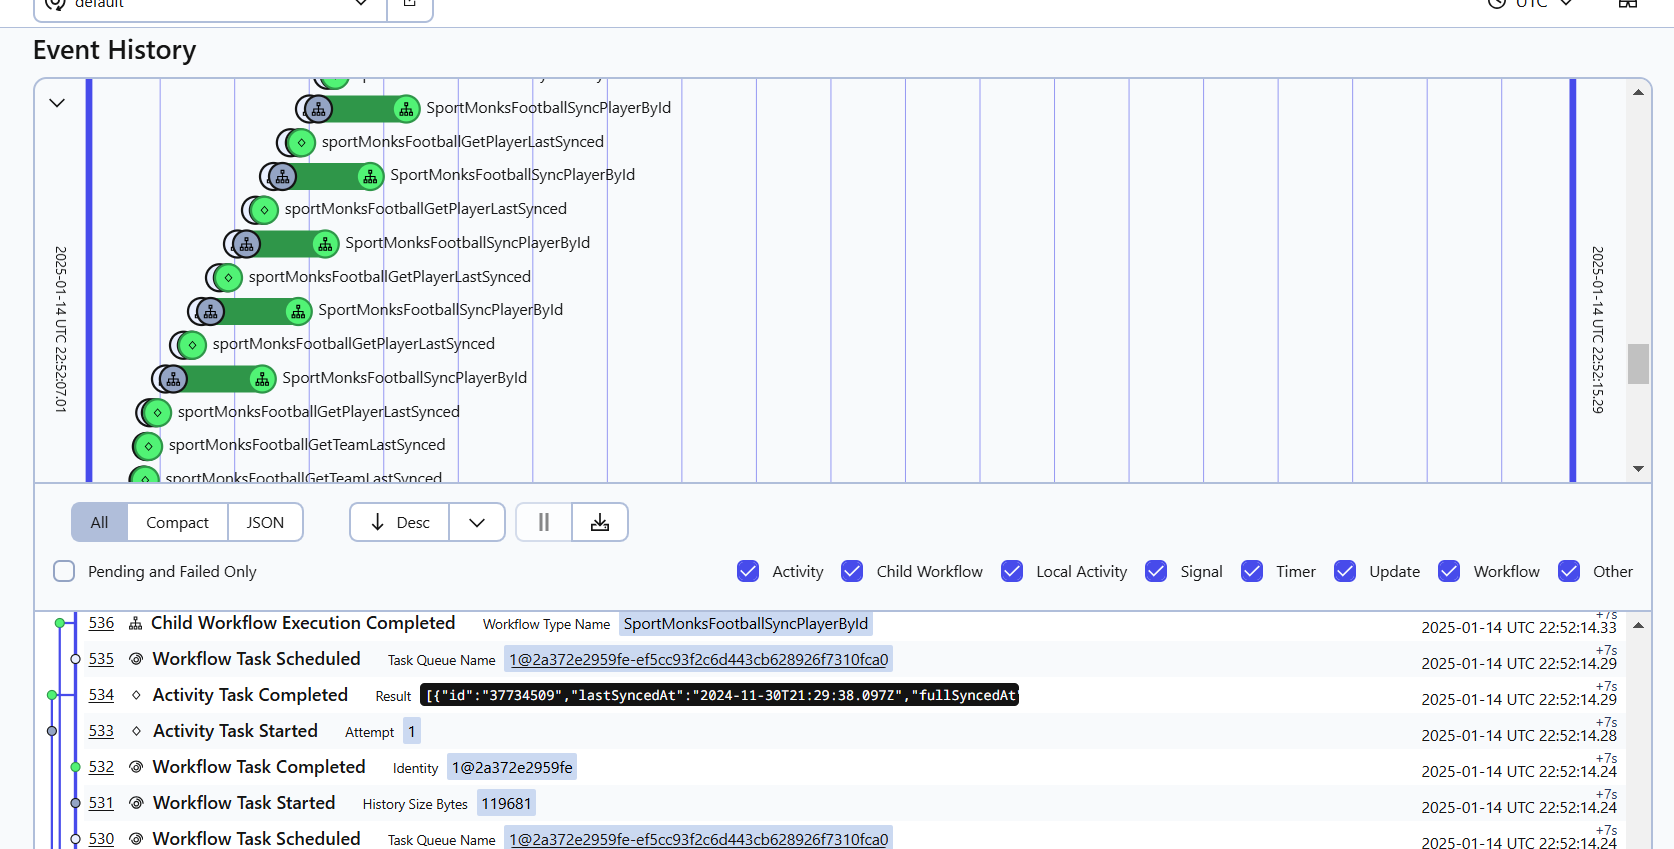This screenshot has height=849, width=1674.
Task: Click the Result JSON value of event 534
Action: pyautogui.click(x=720, y=695)
